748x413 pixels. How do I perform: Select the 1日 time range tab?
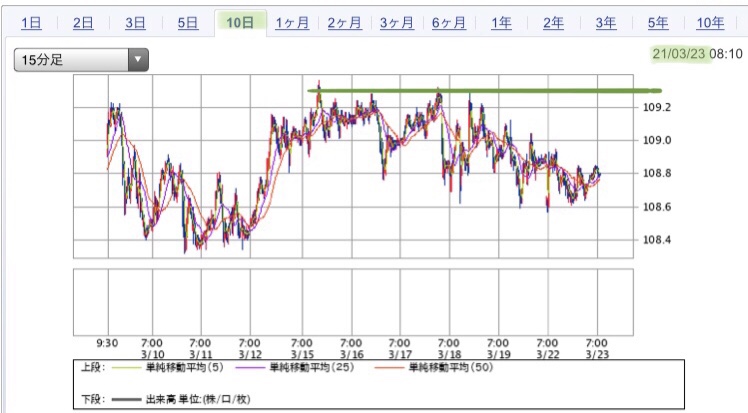point(31,22)
